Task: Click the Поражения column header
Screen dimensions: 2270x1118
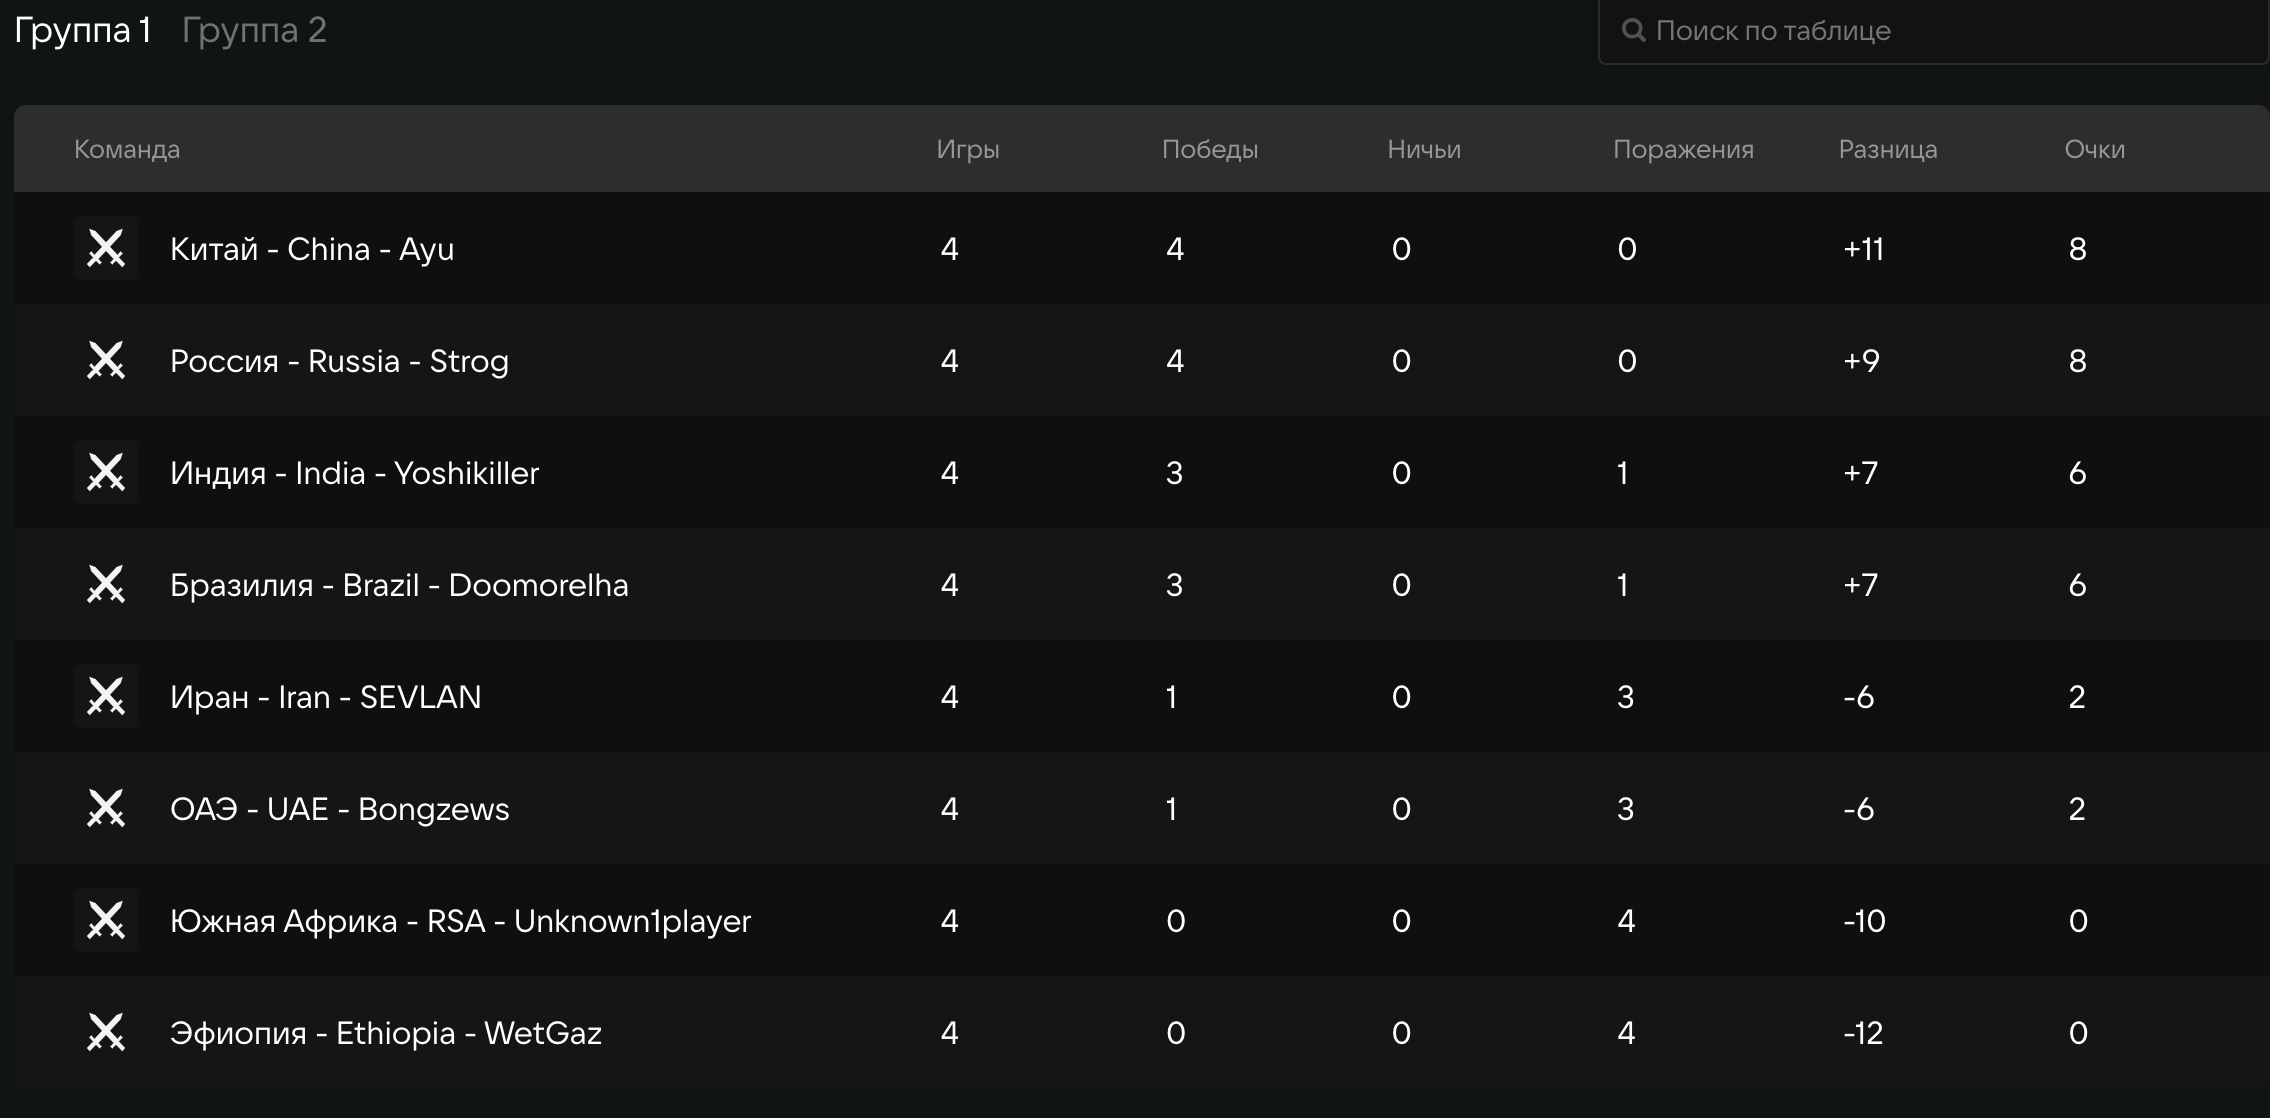Action: coord(1683,149)
